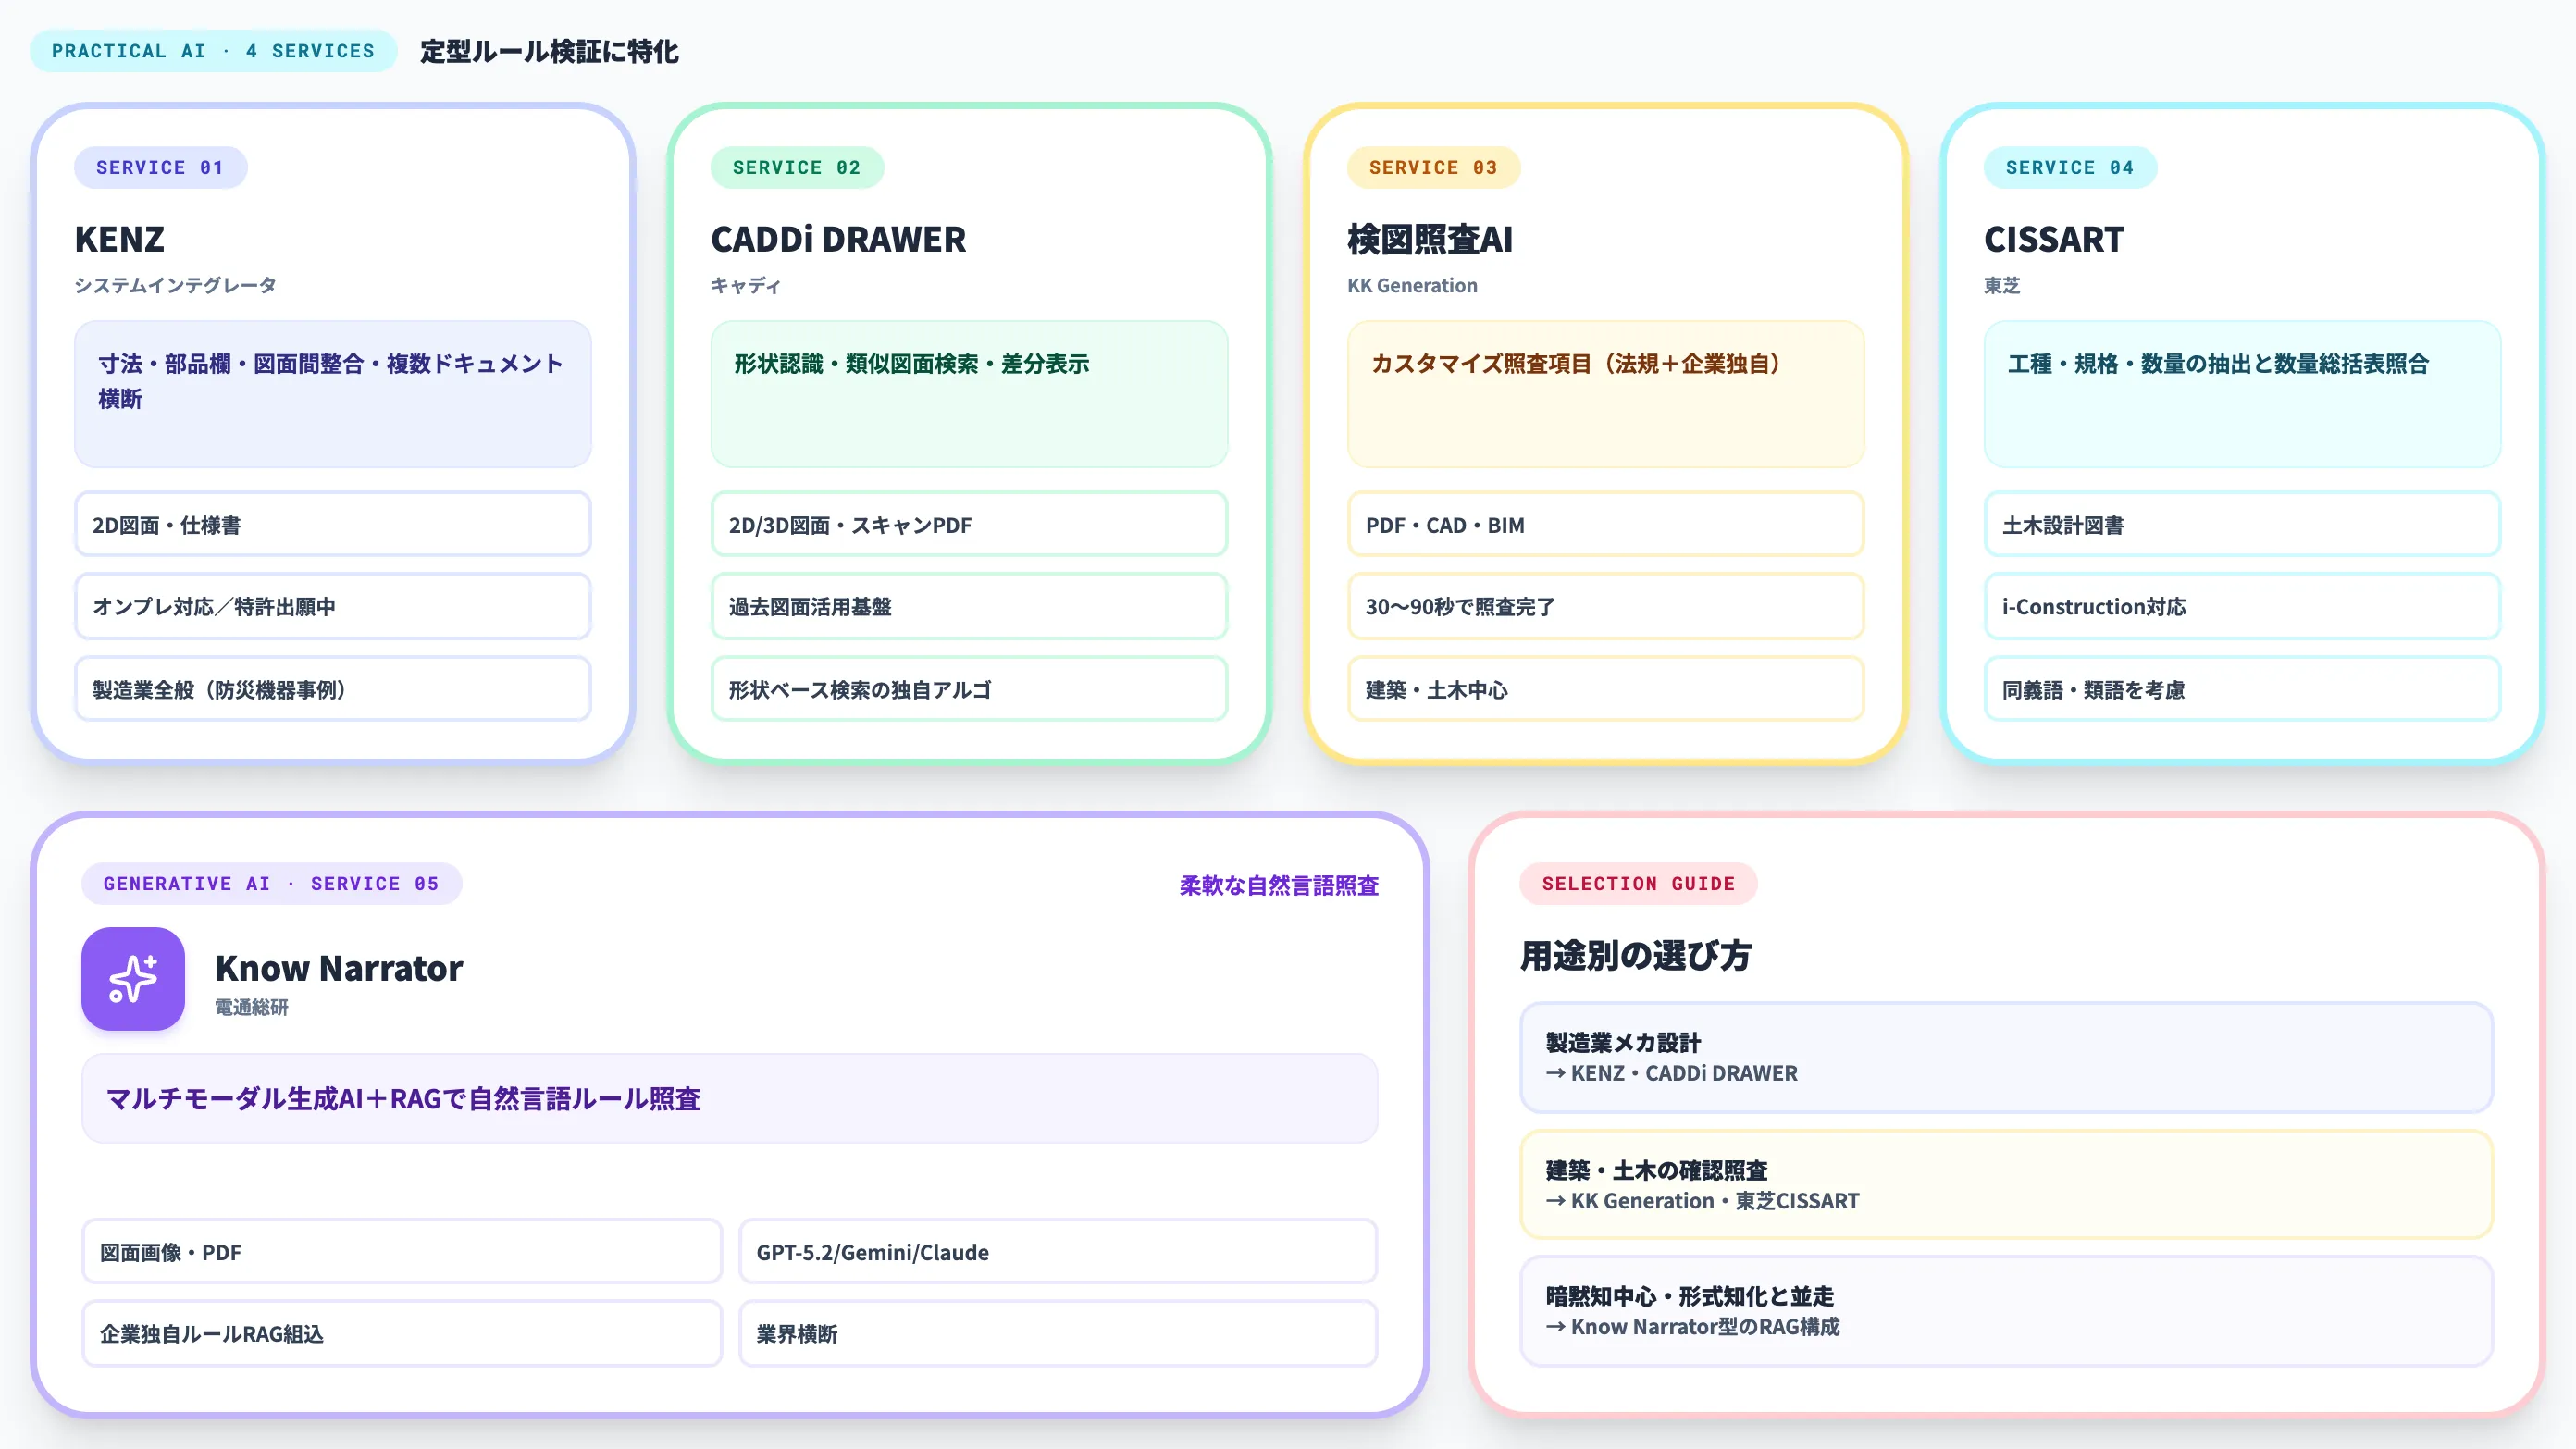Click the 工種・規格・数量の抽出 description box
Viewport: 2576px width, 1449px height.
coord(2242,394)
